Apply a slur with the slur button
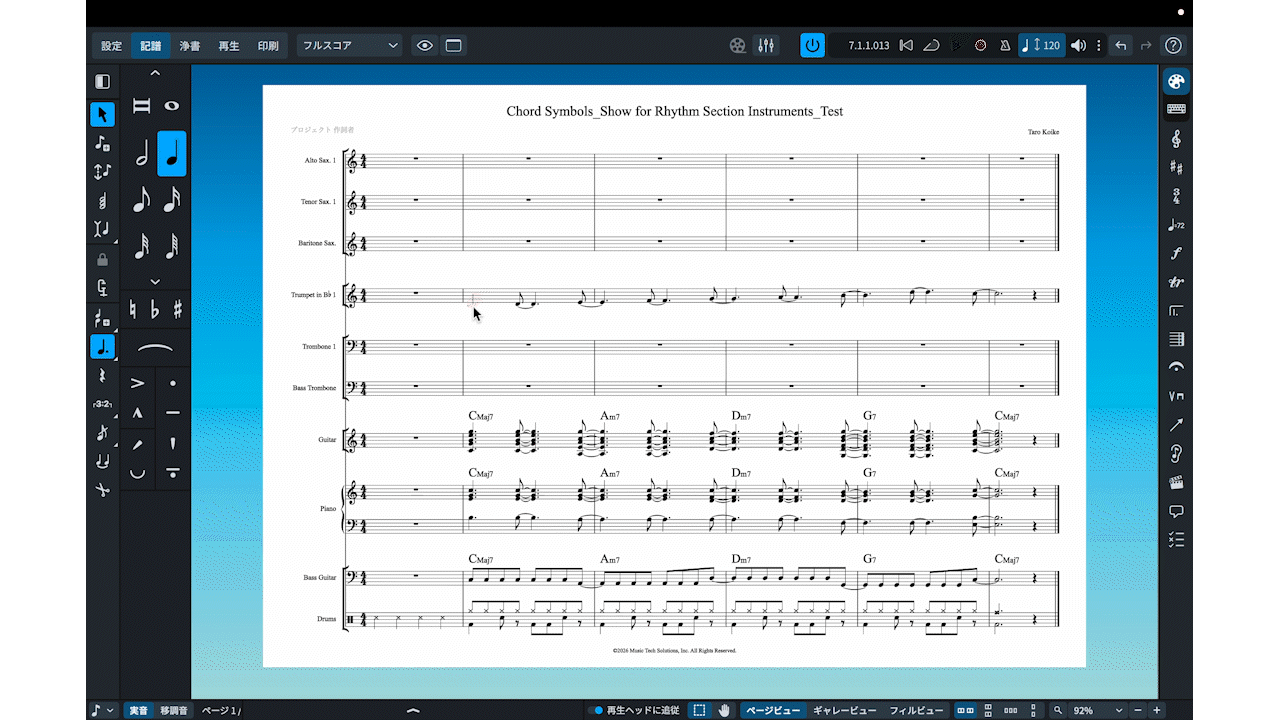 point(155,347)
